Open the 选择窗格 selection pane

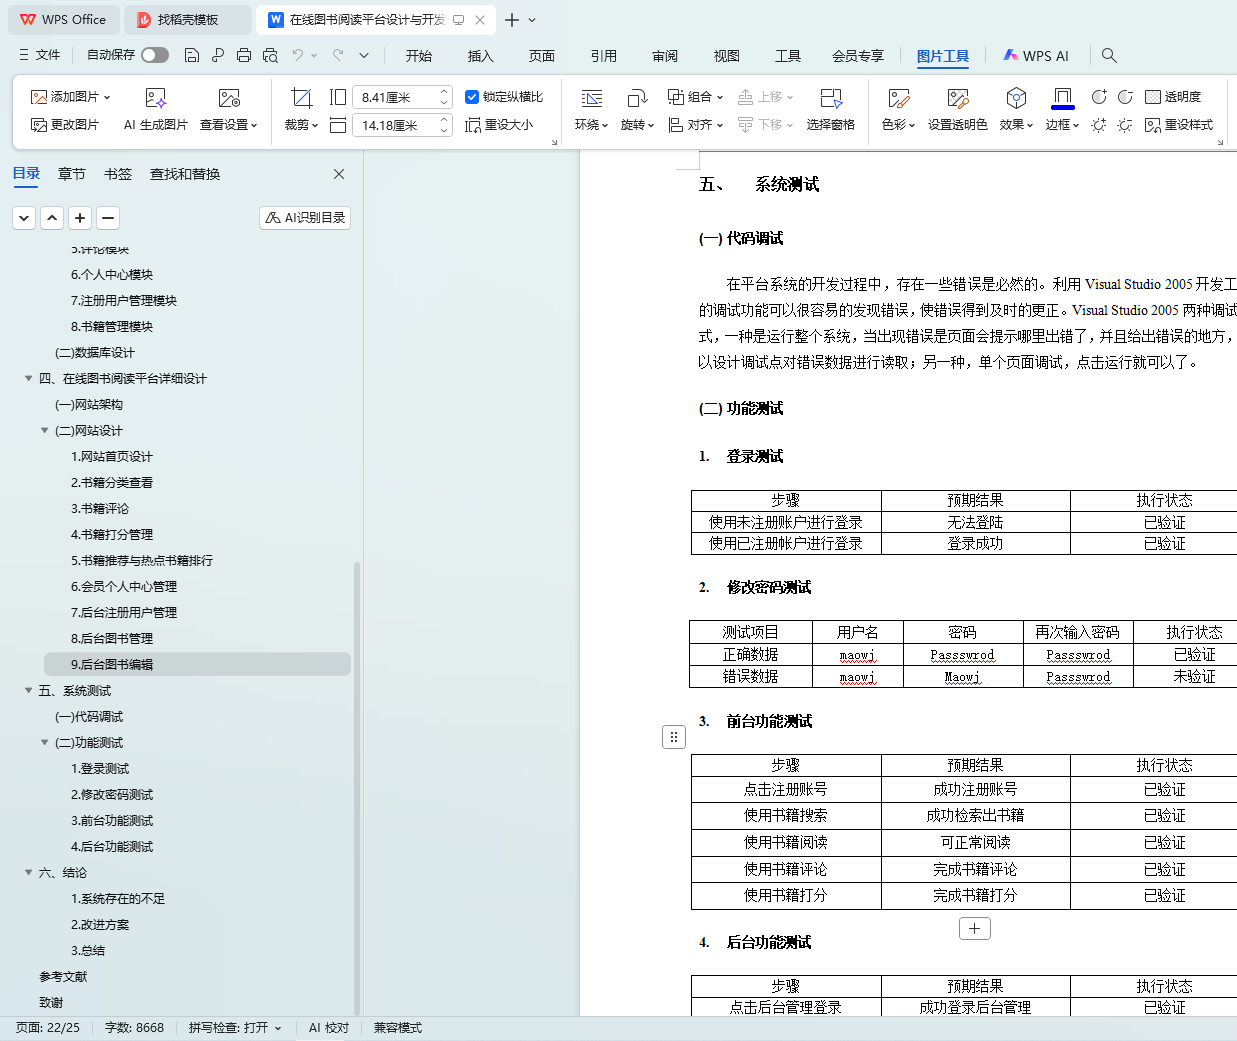click(830, 98)
